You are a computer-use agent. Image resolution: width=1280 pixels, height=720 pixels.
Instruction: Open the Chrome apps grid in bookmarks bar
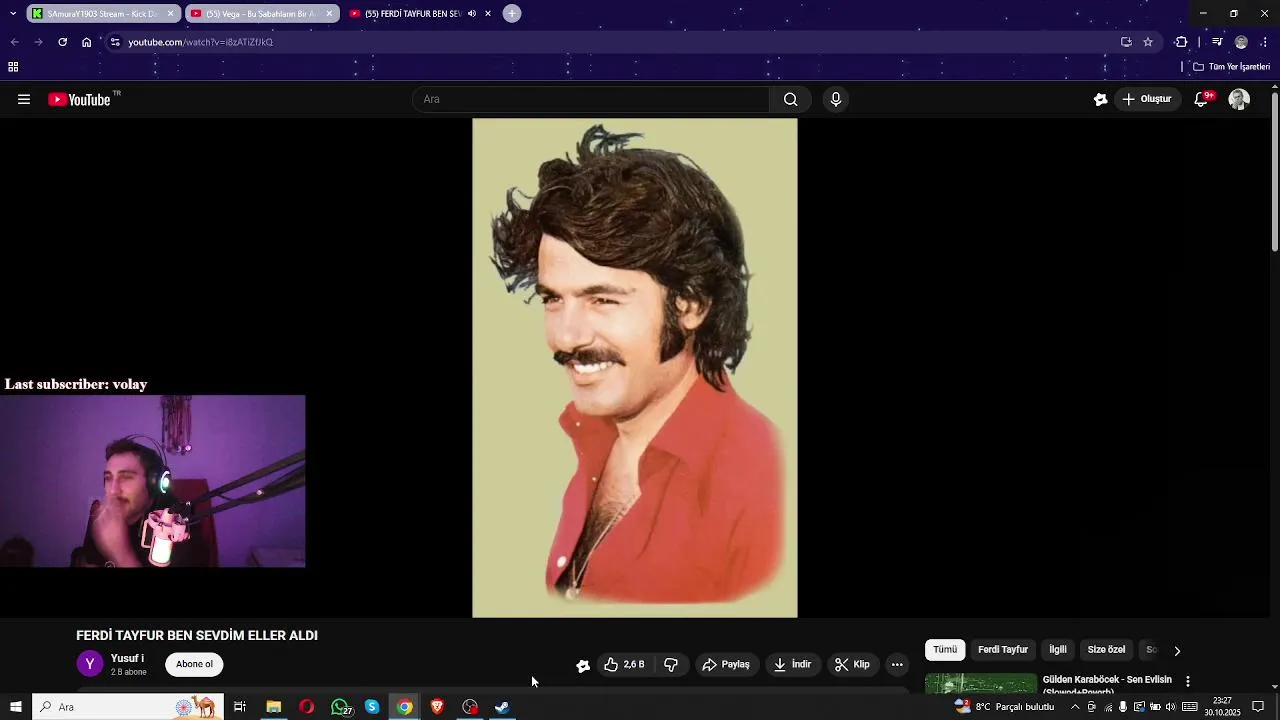pyautogui.click(x=13, y=67)
